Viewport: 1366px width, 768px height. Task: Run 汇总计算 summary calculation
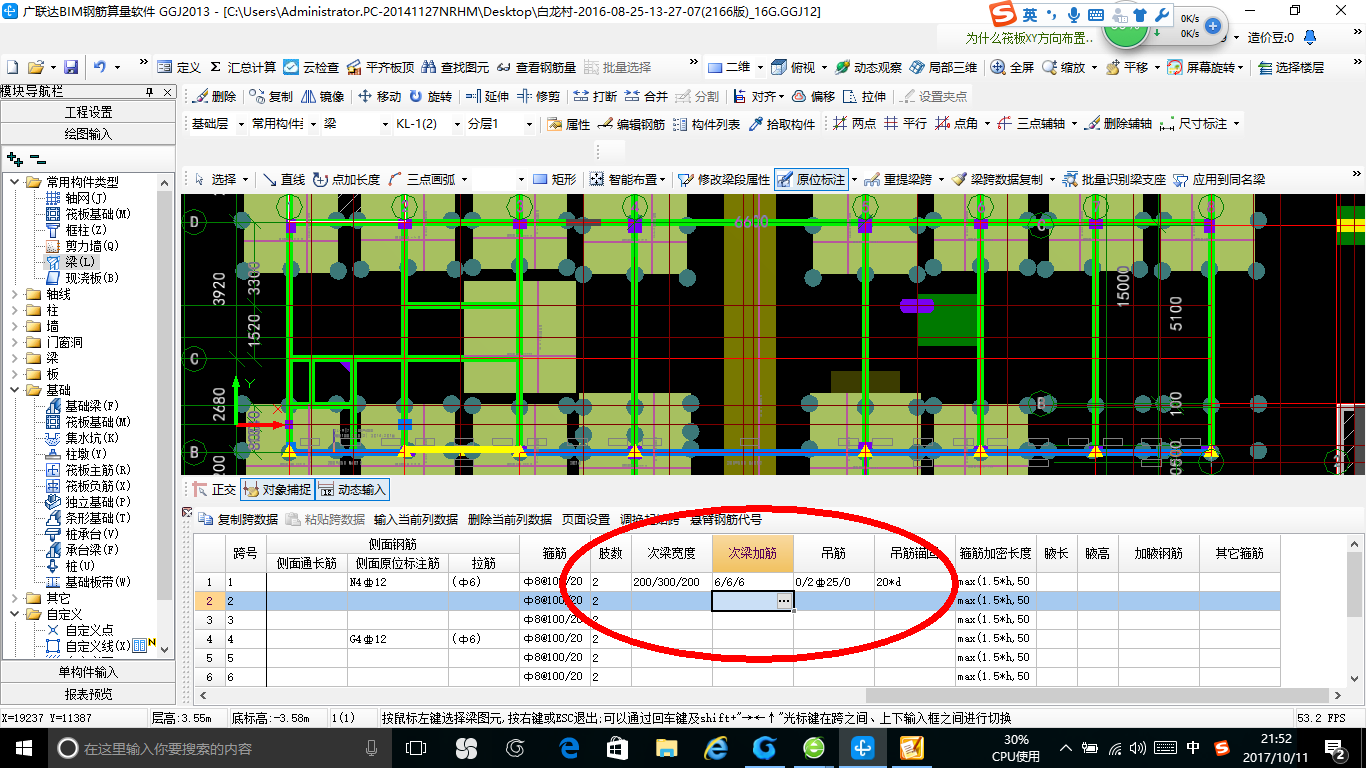tap(243, 67)
